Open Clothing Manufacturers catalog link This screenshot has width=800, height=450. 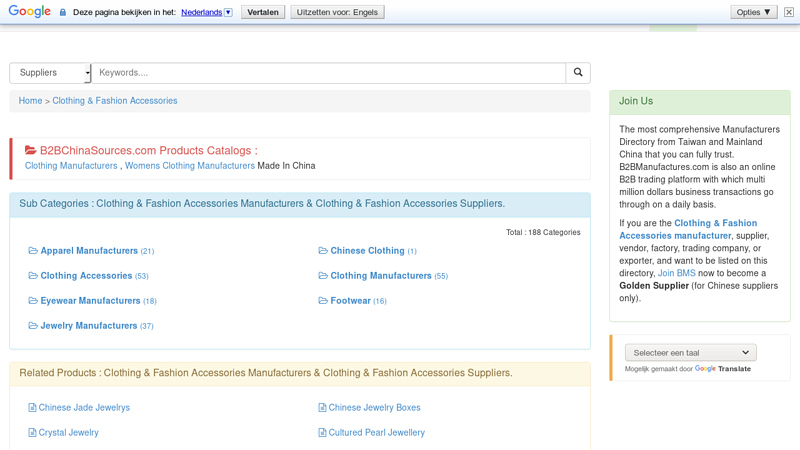tap(71, 165)
